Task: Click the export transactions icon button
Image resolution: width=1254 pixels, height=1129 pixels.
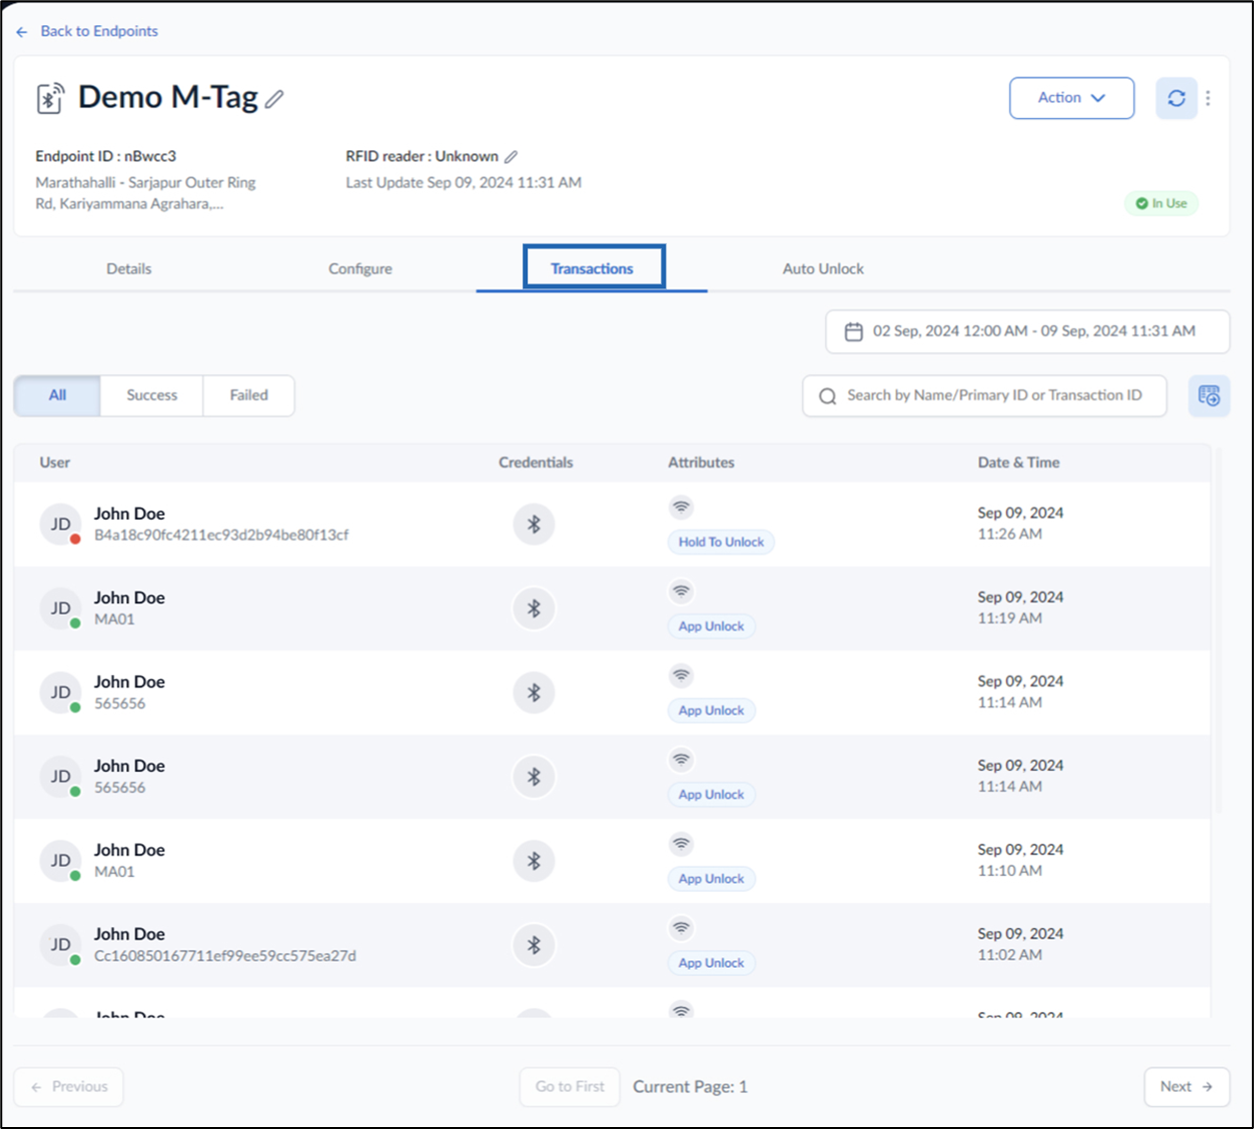Action: pos(1209,396)
